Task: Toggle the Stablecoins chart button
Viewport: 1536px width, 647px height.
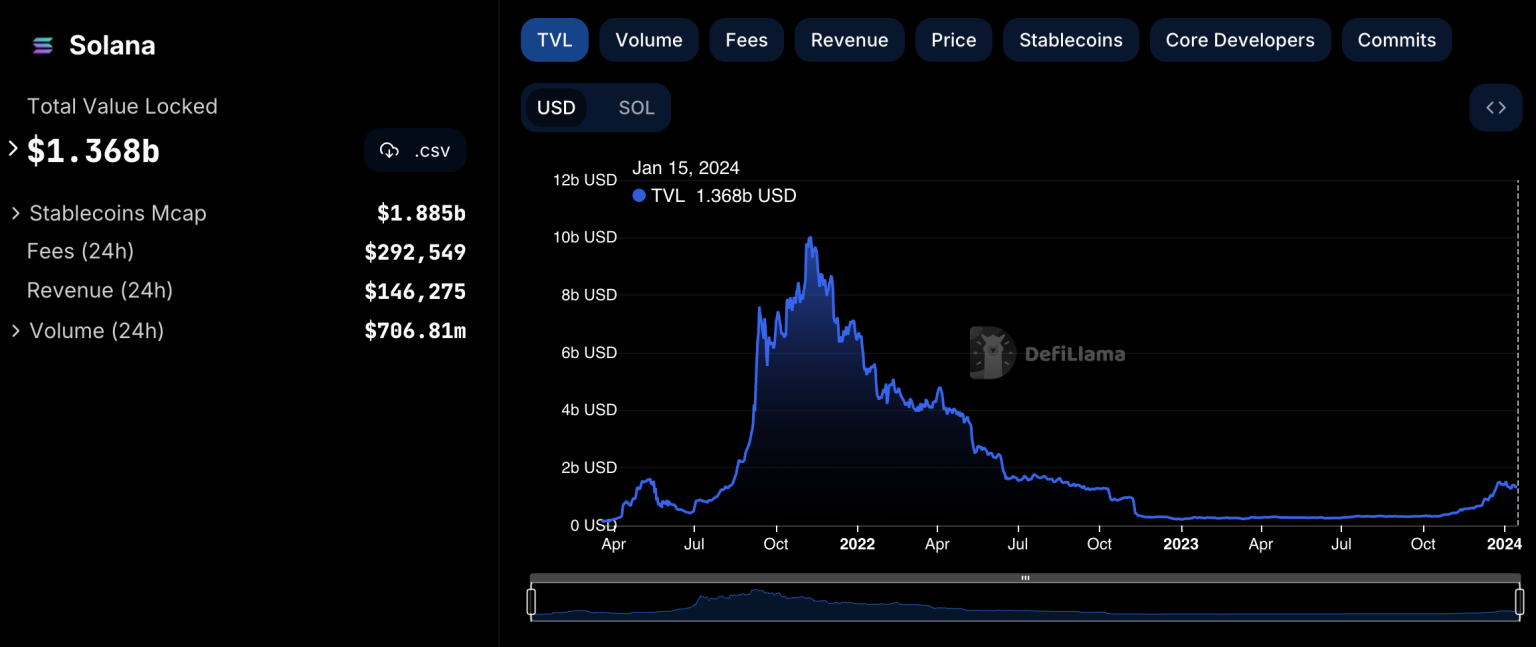Action: tap(1070, 40)
